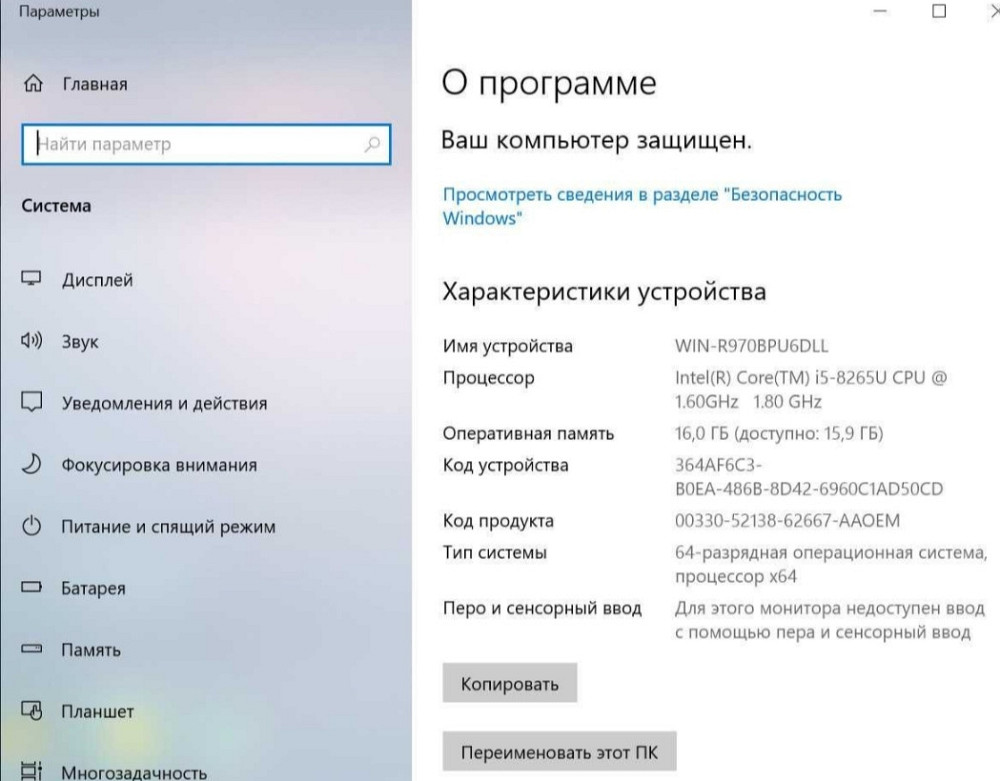
Task: Click the Питание и спящий режим power icon
Action: click(33, 527)
